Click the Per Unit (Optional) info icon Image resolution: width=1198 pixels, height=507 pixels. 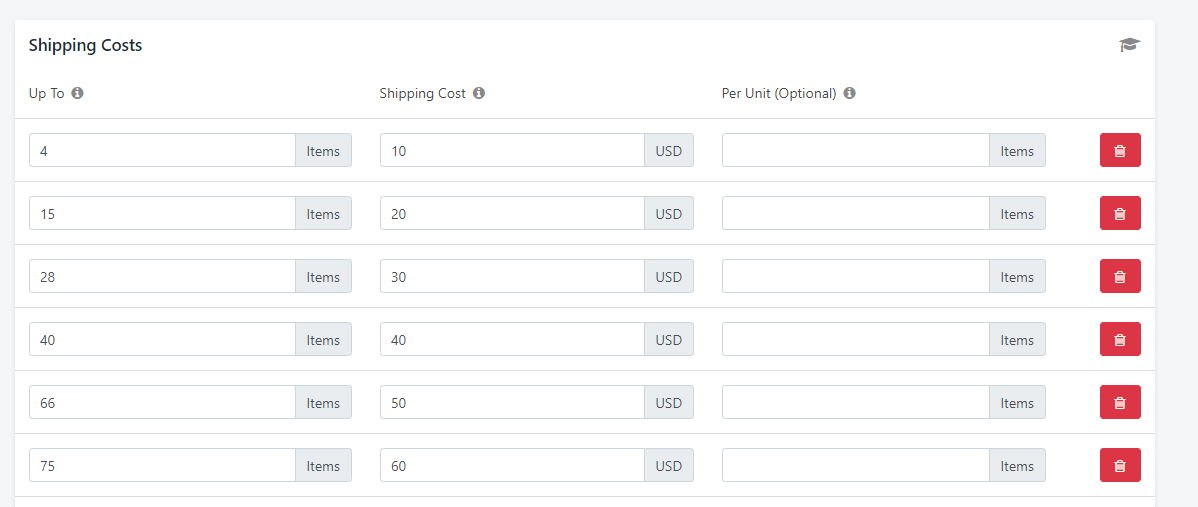click(849, 93)
